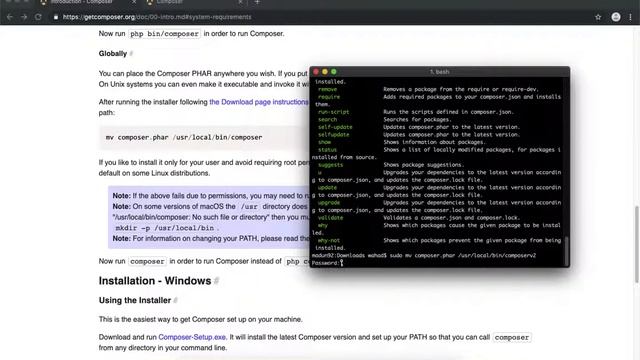Minimize the terminal with yellow button

point(325,72)
